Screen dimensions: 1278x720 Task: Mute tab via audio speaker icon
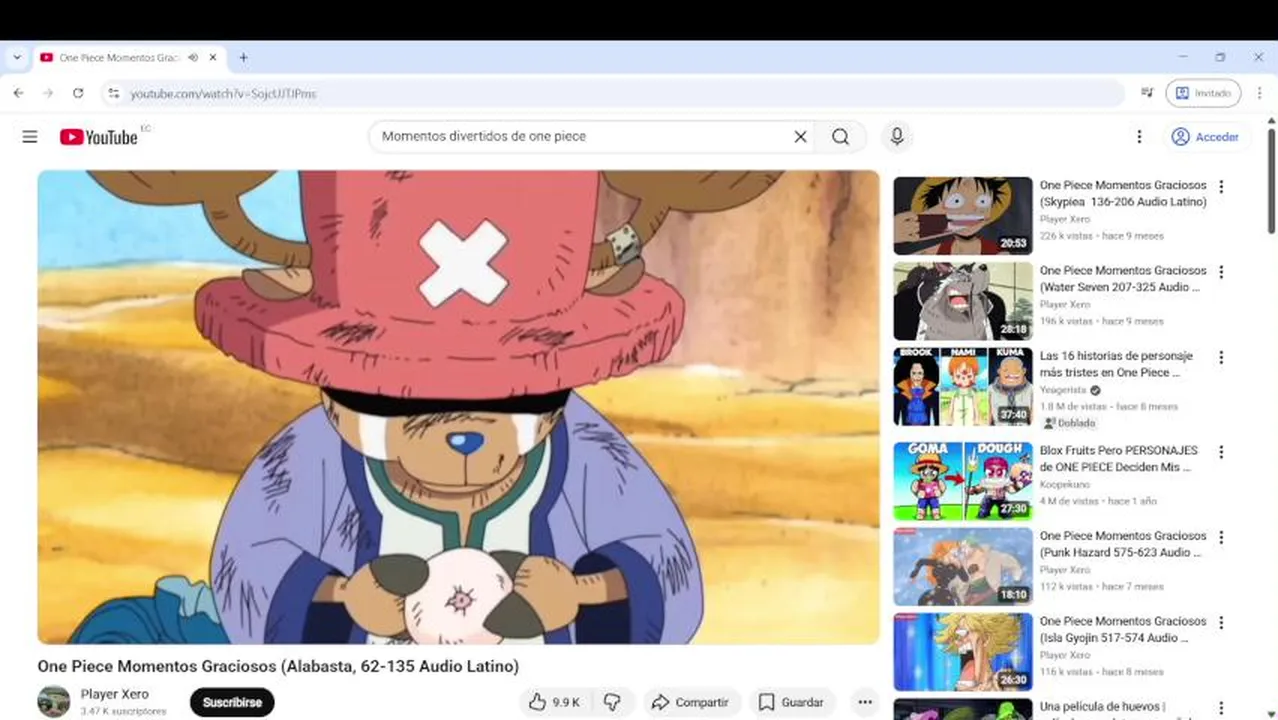(193, 58)
